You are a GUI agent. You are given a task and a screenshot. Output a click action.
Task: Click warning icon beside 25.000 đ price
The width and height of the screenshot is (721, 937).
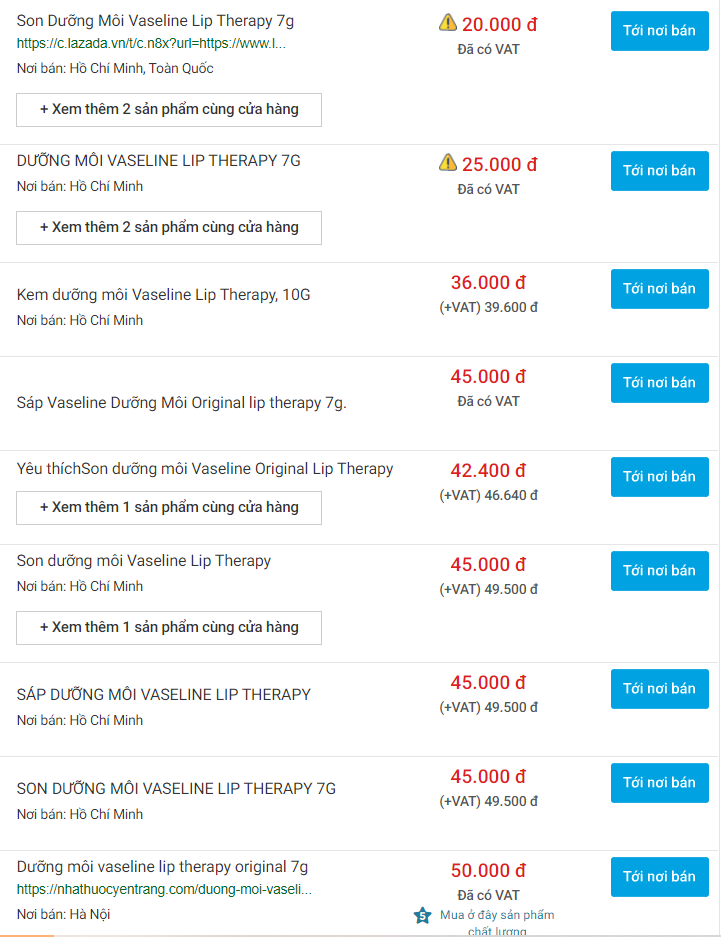447,163
